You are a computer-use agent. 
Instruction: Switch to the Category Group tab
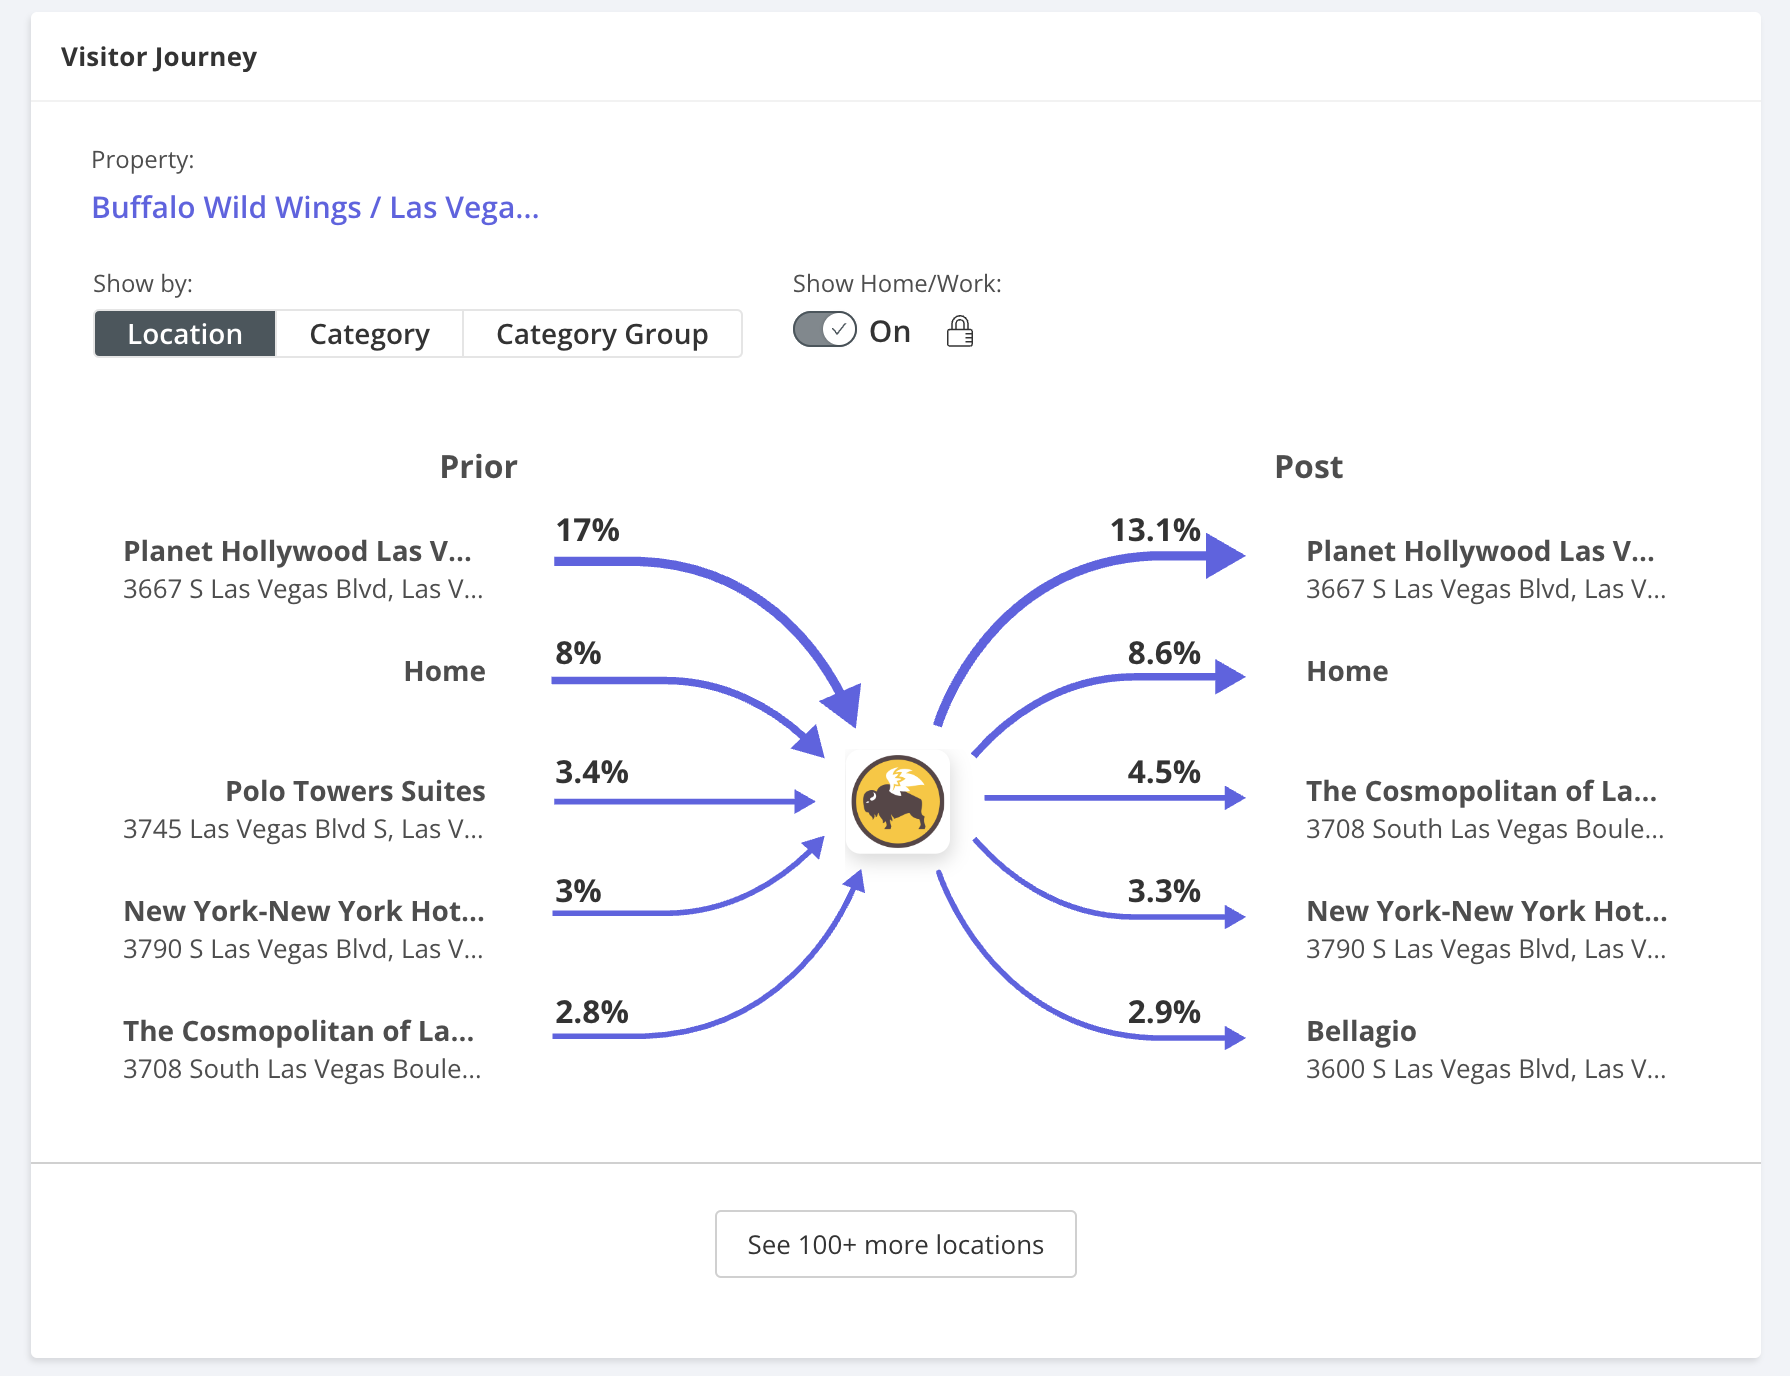[602, 334]
